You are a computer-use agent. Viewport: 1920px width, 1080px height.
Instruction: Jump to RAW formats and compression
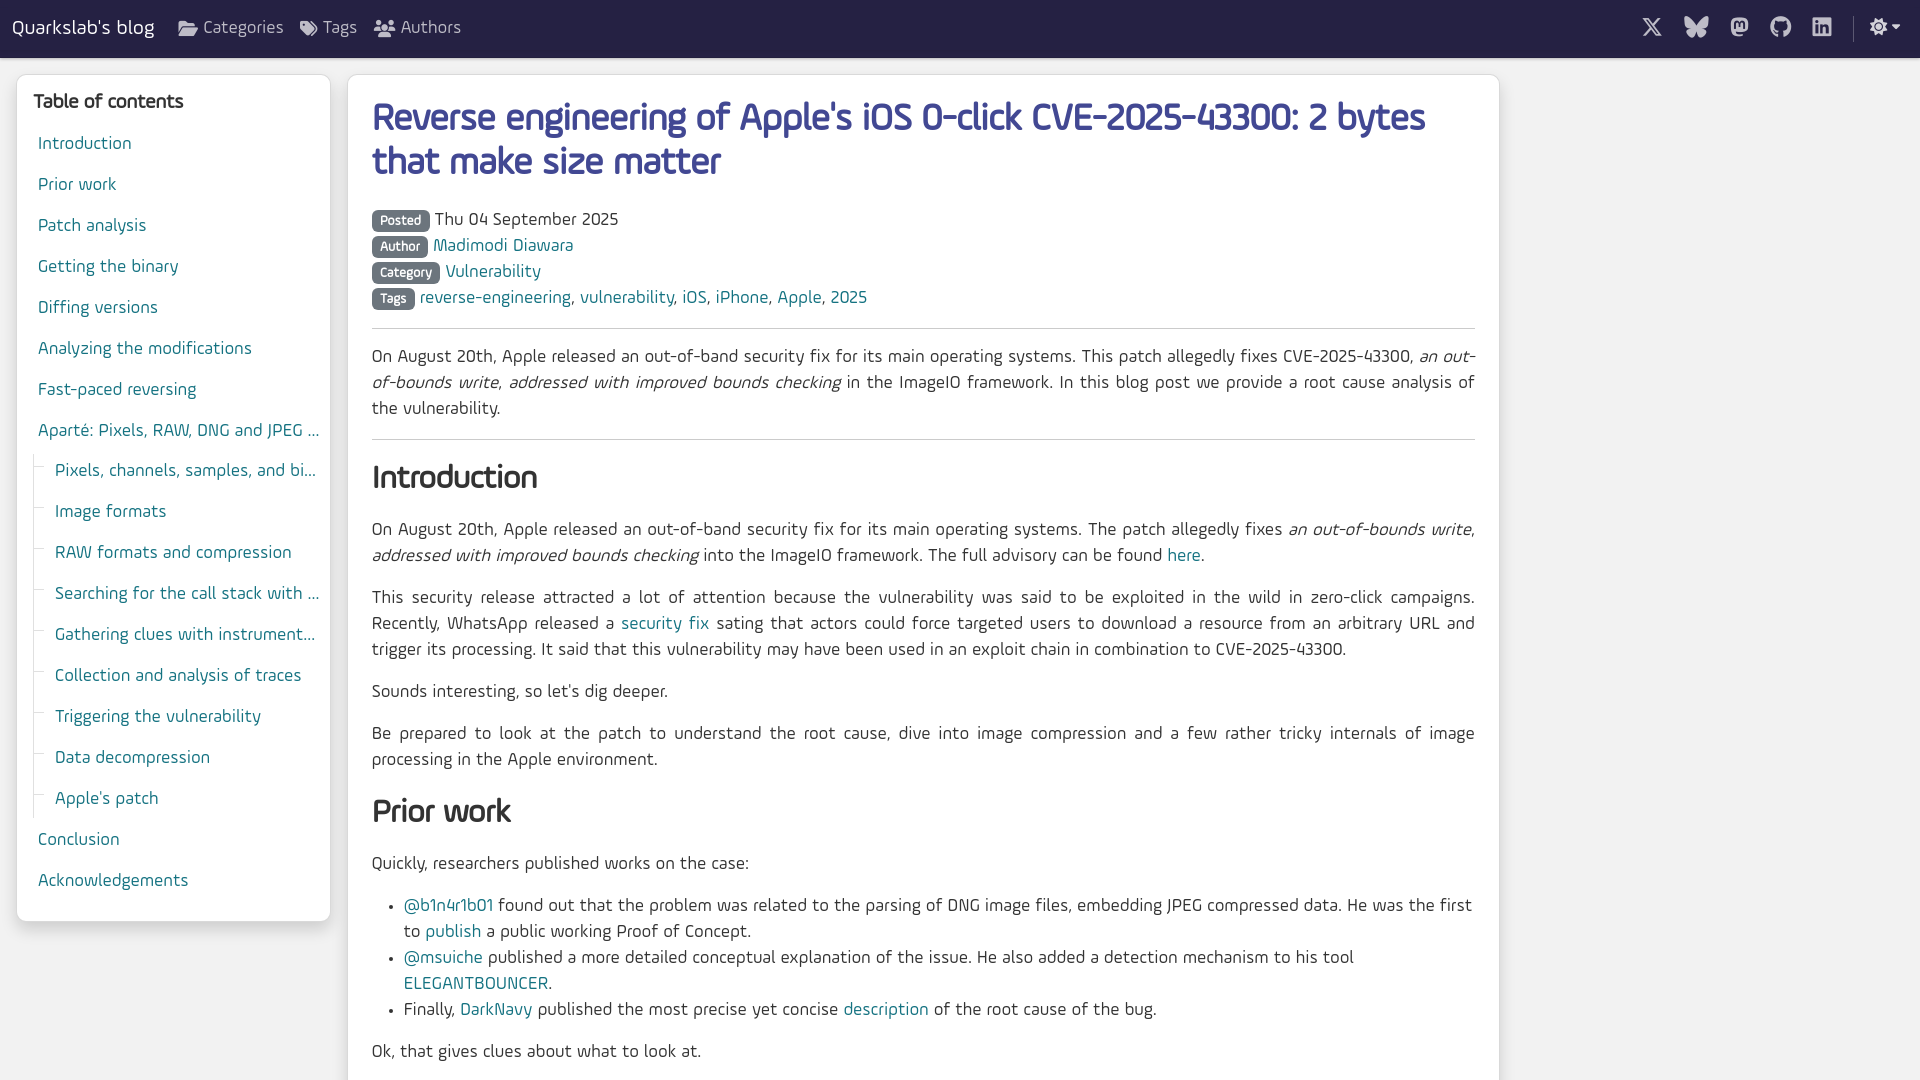pyautogui.click(x=173, y=553)
